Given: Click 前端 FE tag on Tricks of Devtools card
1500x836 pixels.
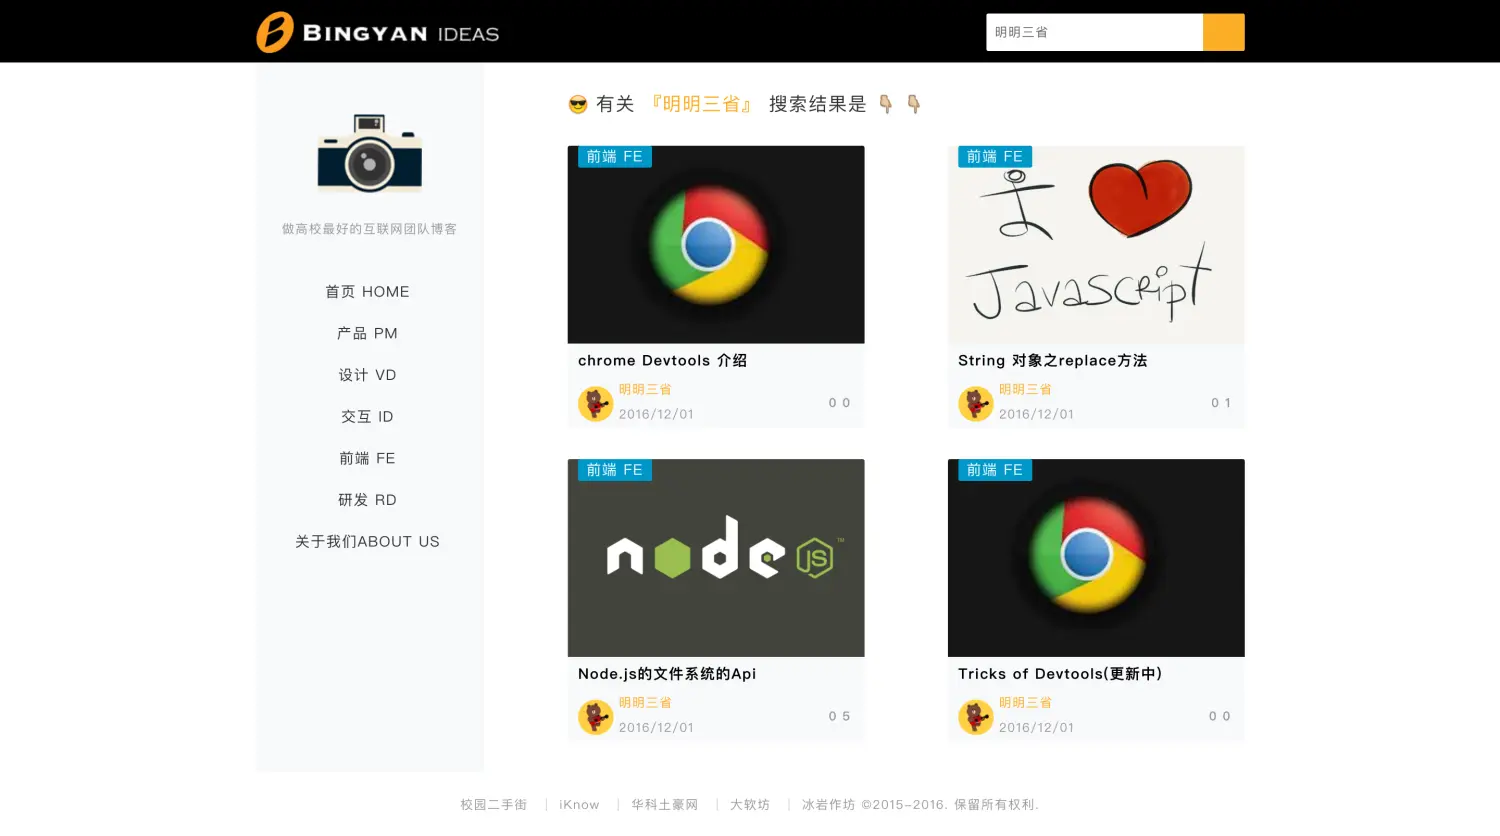Looking at the screenshot, I should (994, 470).
